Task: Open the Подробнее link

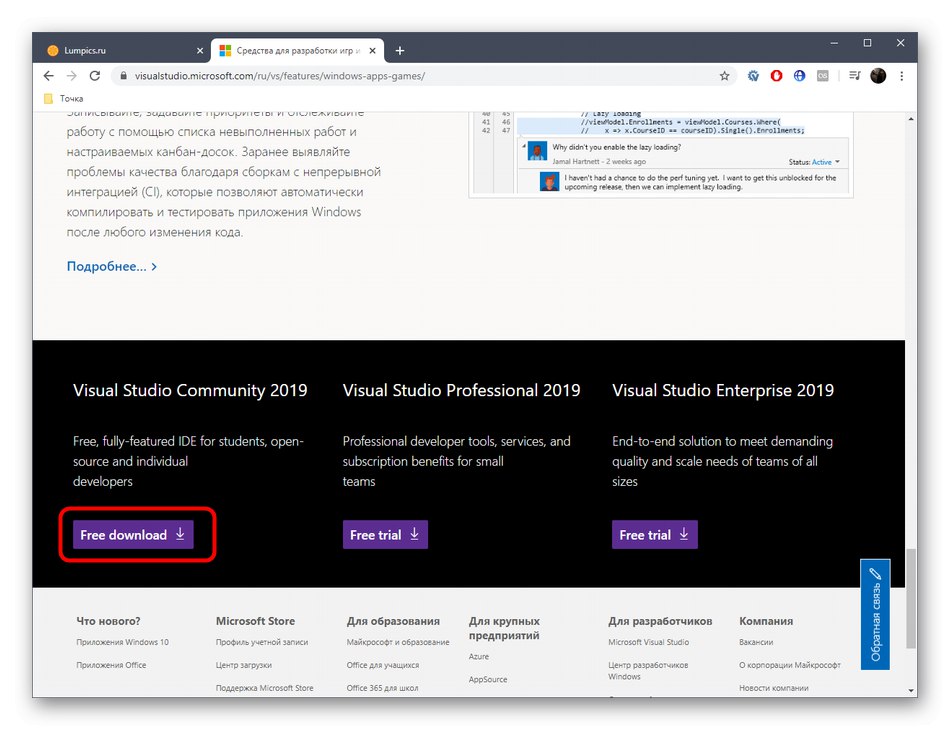Action: (x=111, y=266)
